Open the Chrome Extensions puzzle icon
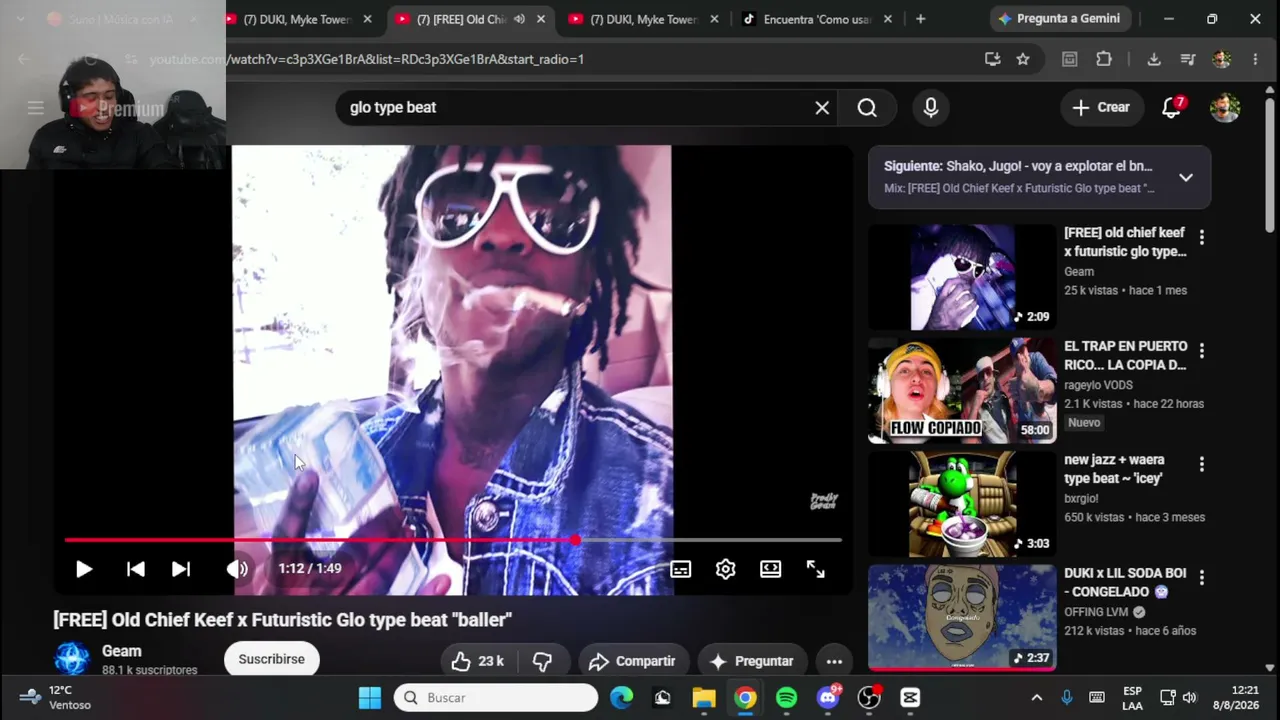Screen dimensions: 1280x720 (1104, 59)
